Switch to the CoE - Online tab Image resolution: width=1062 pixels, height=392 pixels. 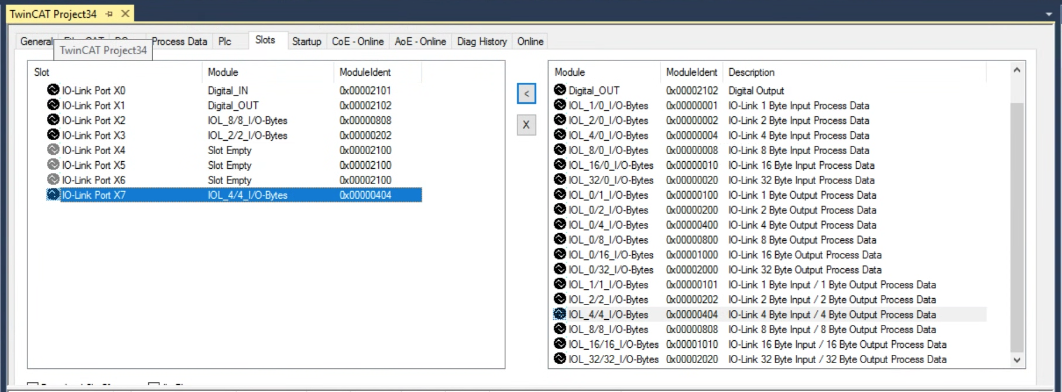coord(358,41)
